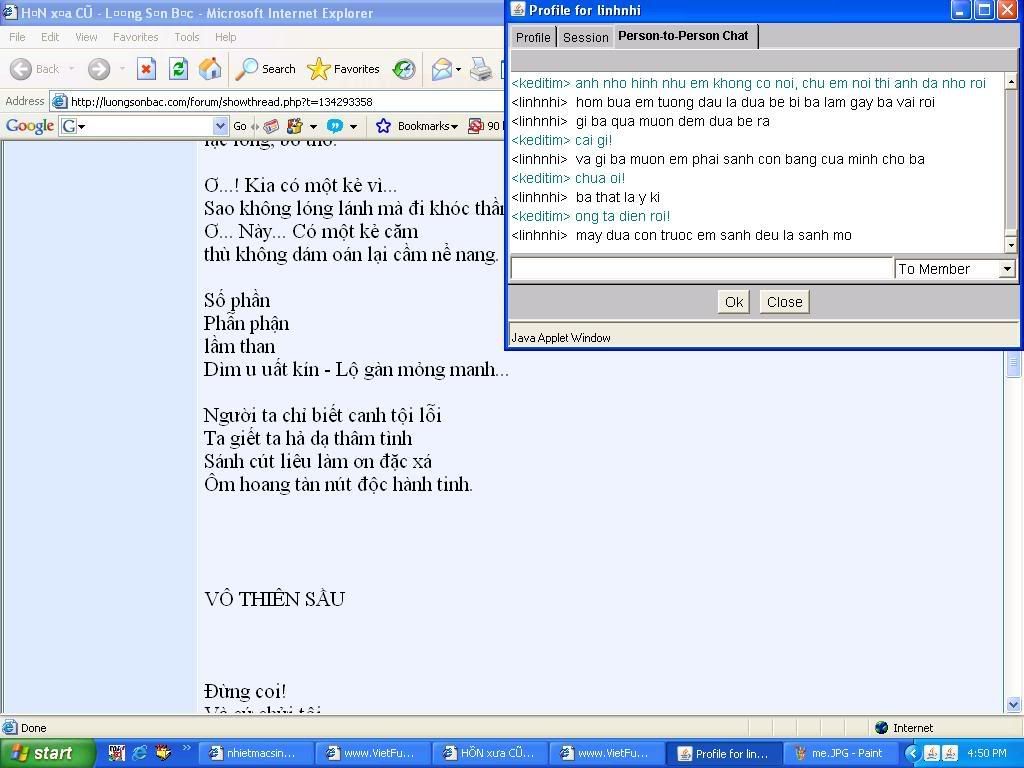
Task: Open the Favorites pane with the star icon
Action: pyautogui.click(x=343, y=69)
